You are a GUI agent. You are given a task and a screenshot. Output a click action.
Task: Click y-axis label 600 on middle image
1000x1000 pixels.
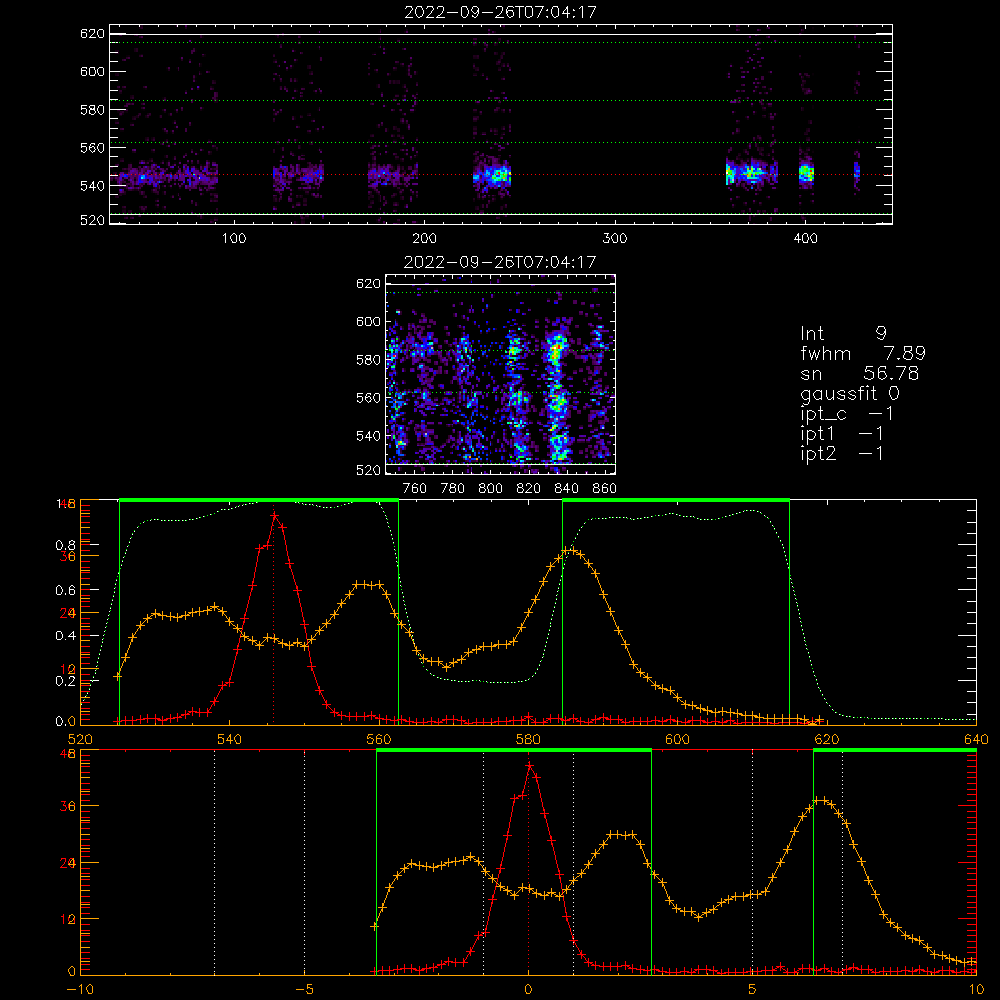(x=369, y=322)
